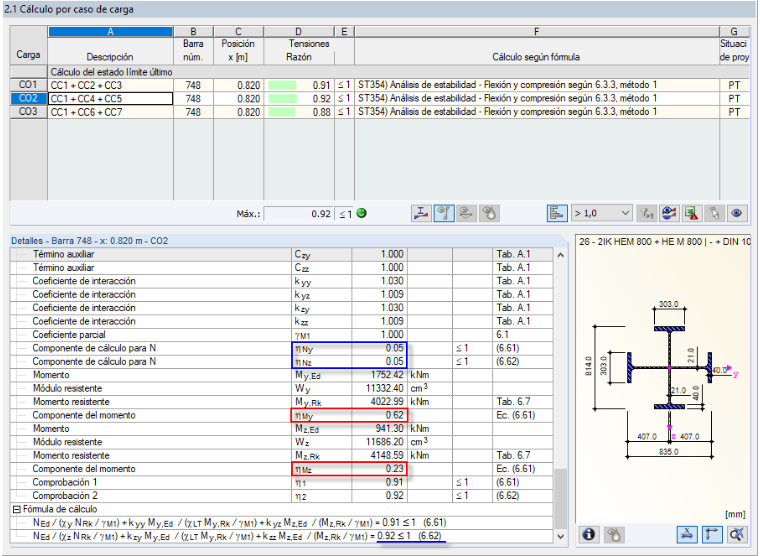Collapse the Fórmula de cálculo section

(17, 509)
